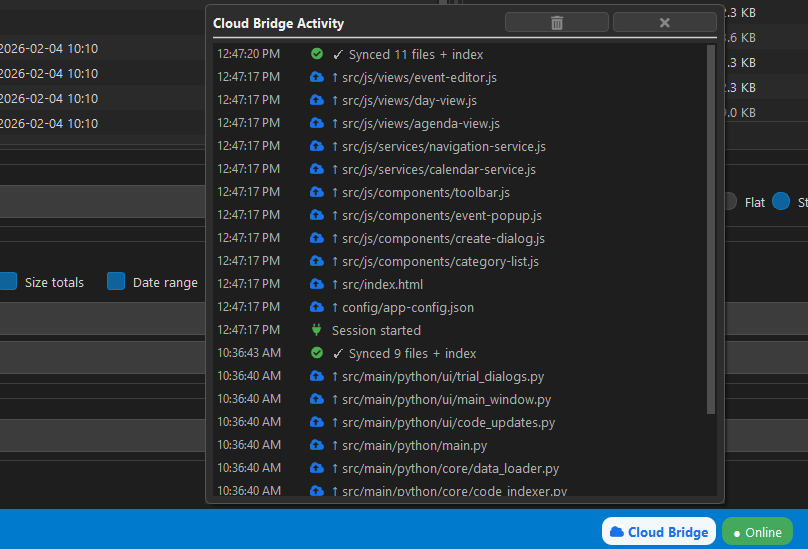The width and height of the screenshot is (808, 549).
Task: Click upload cloud icon for data_loader.py
Action: pyautogui.click(x=317, y=468)
